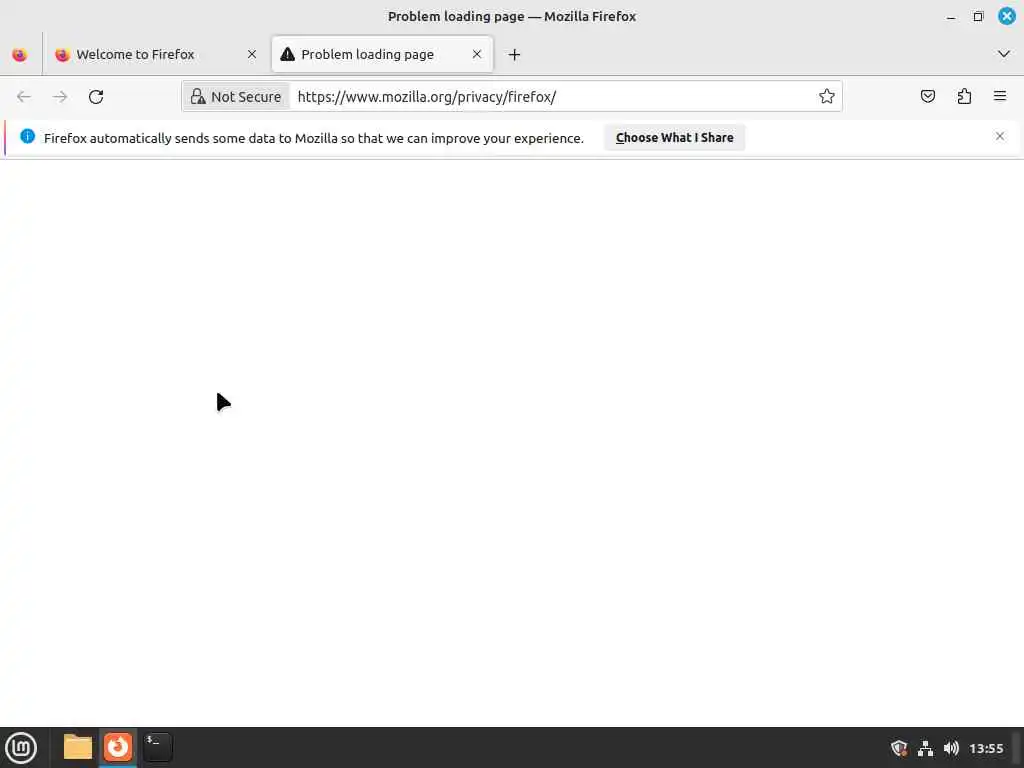Open the Linux Mint start menu
1024x768 pixels.
[x=21, y=748]
